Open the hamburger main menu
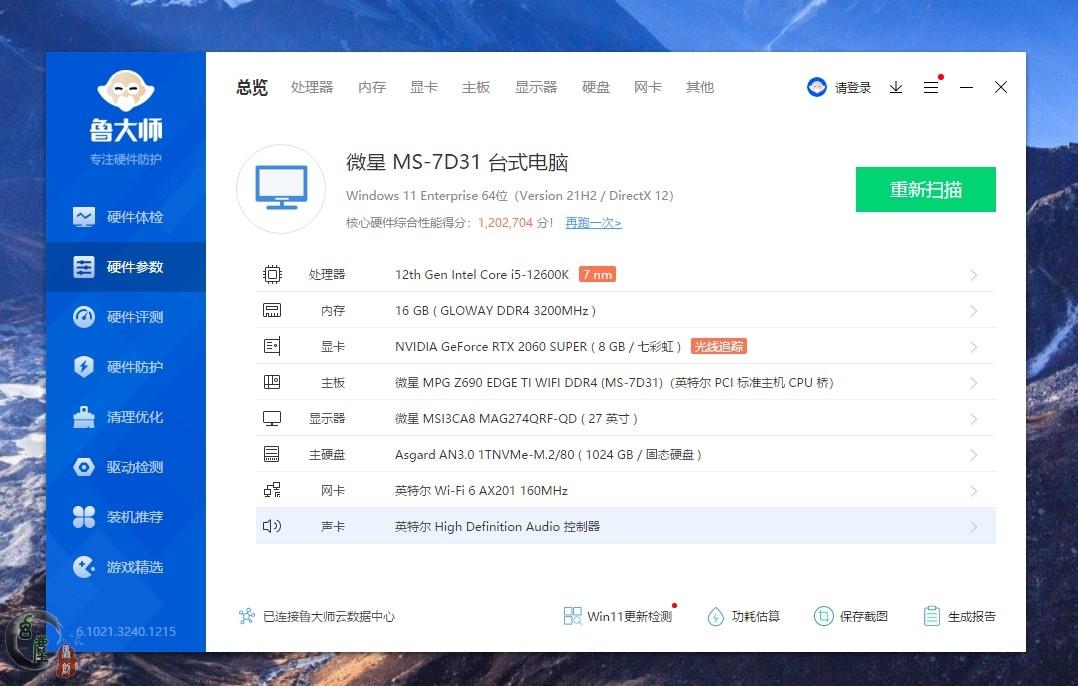Screen dimensions: 1078x686 [931, 88]
